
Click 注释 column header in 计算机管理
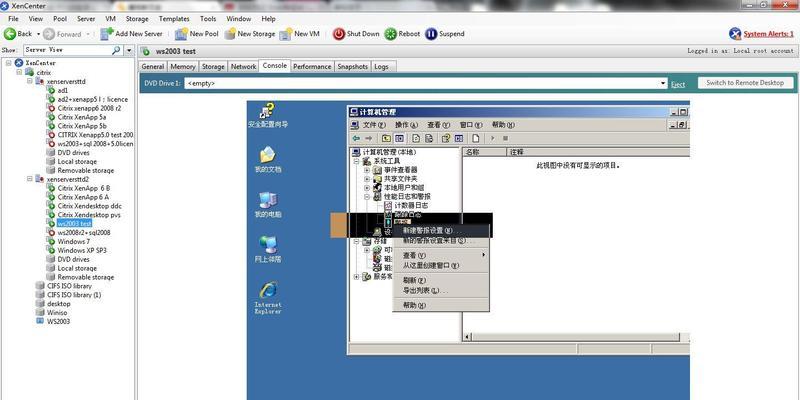tap(597, 152)
